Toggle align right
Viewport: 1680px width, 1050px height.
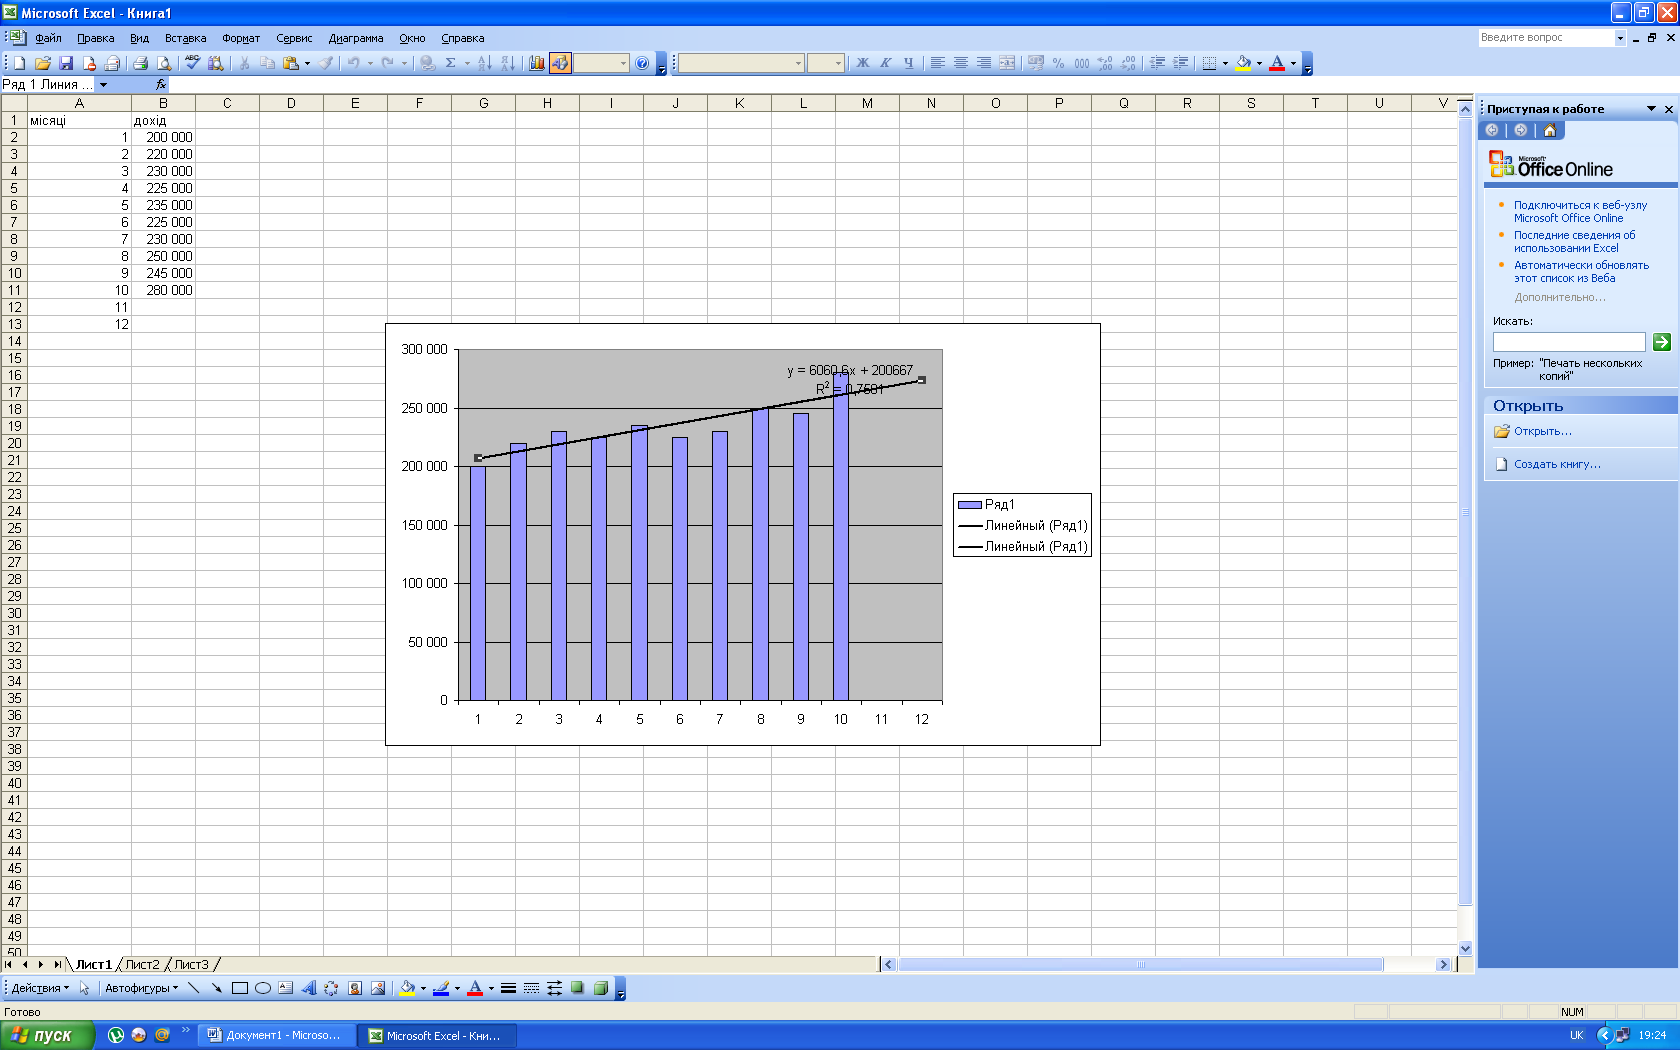984,63
